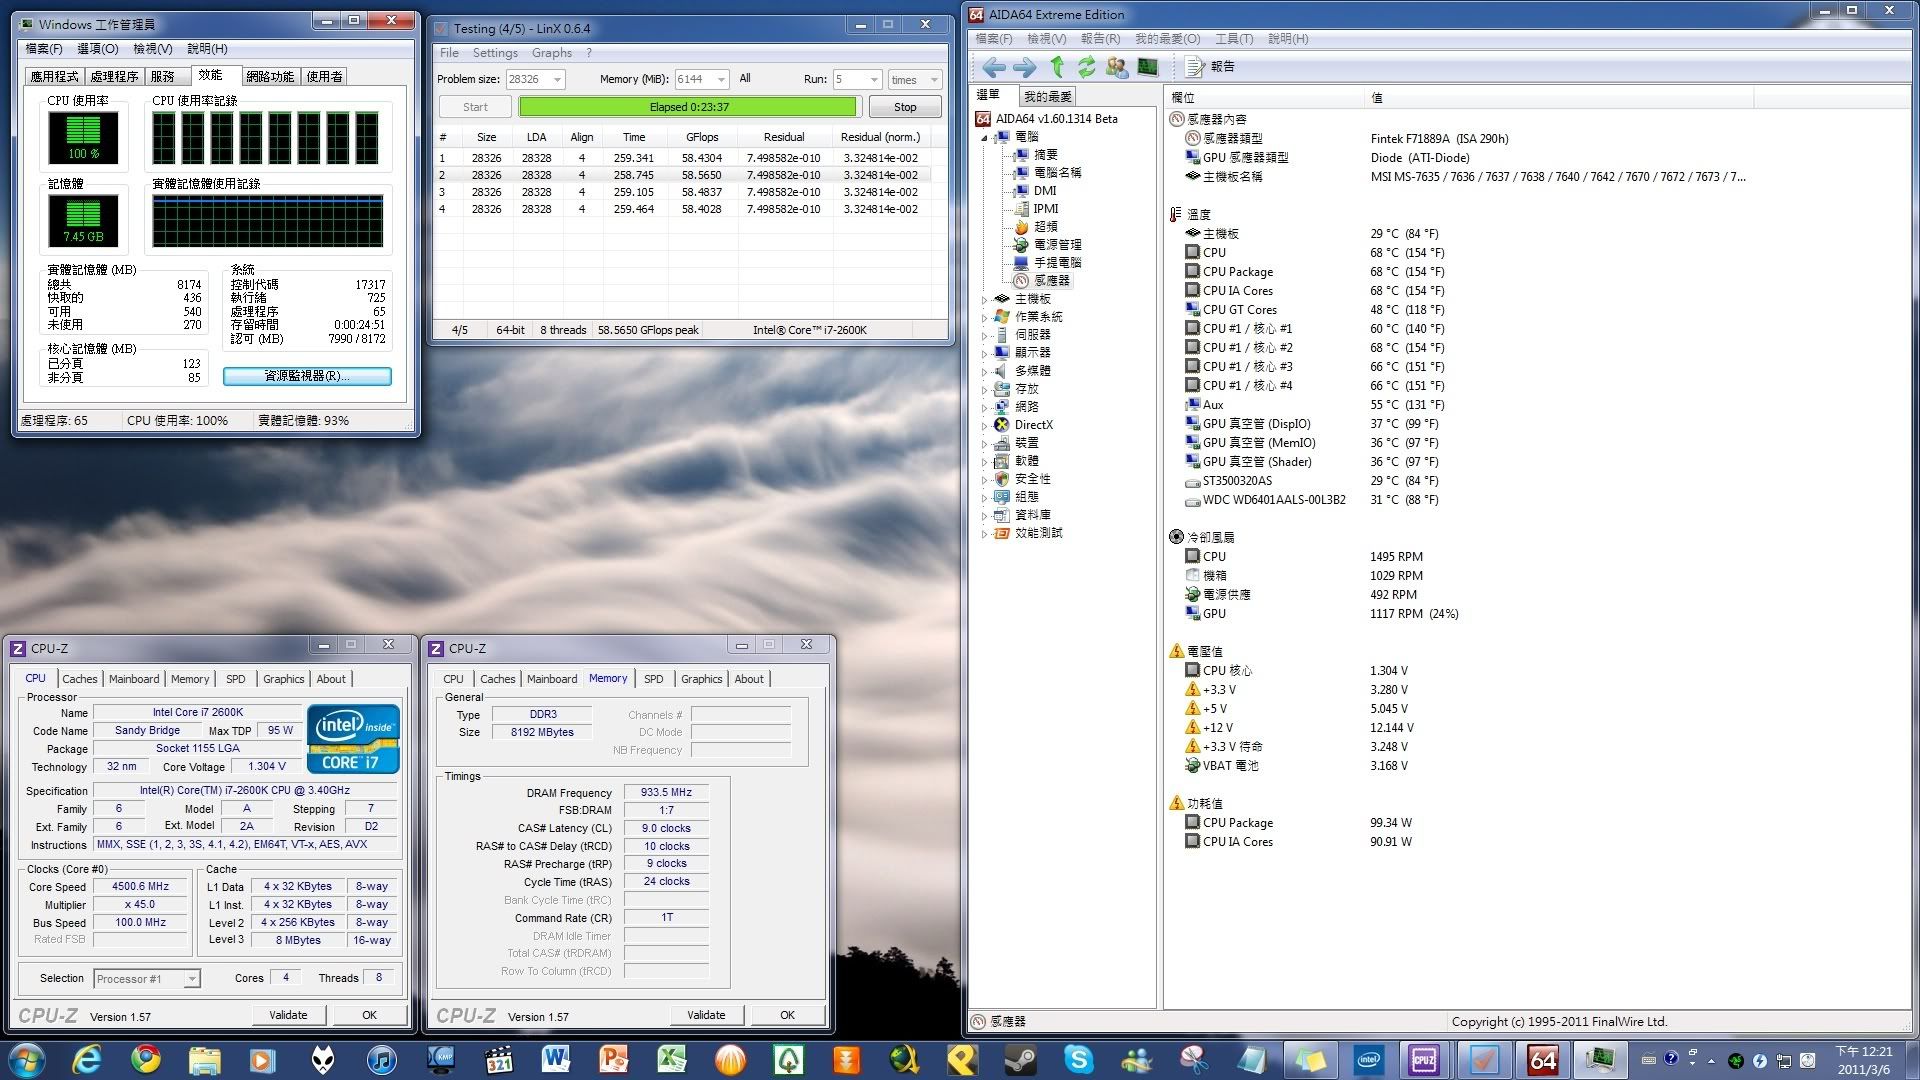Open Internet Explorer from the taskbar

[x=87, y=1059]
